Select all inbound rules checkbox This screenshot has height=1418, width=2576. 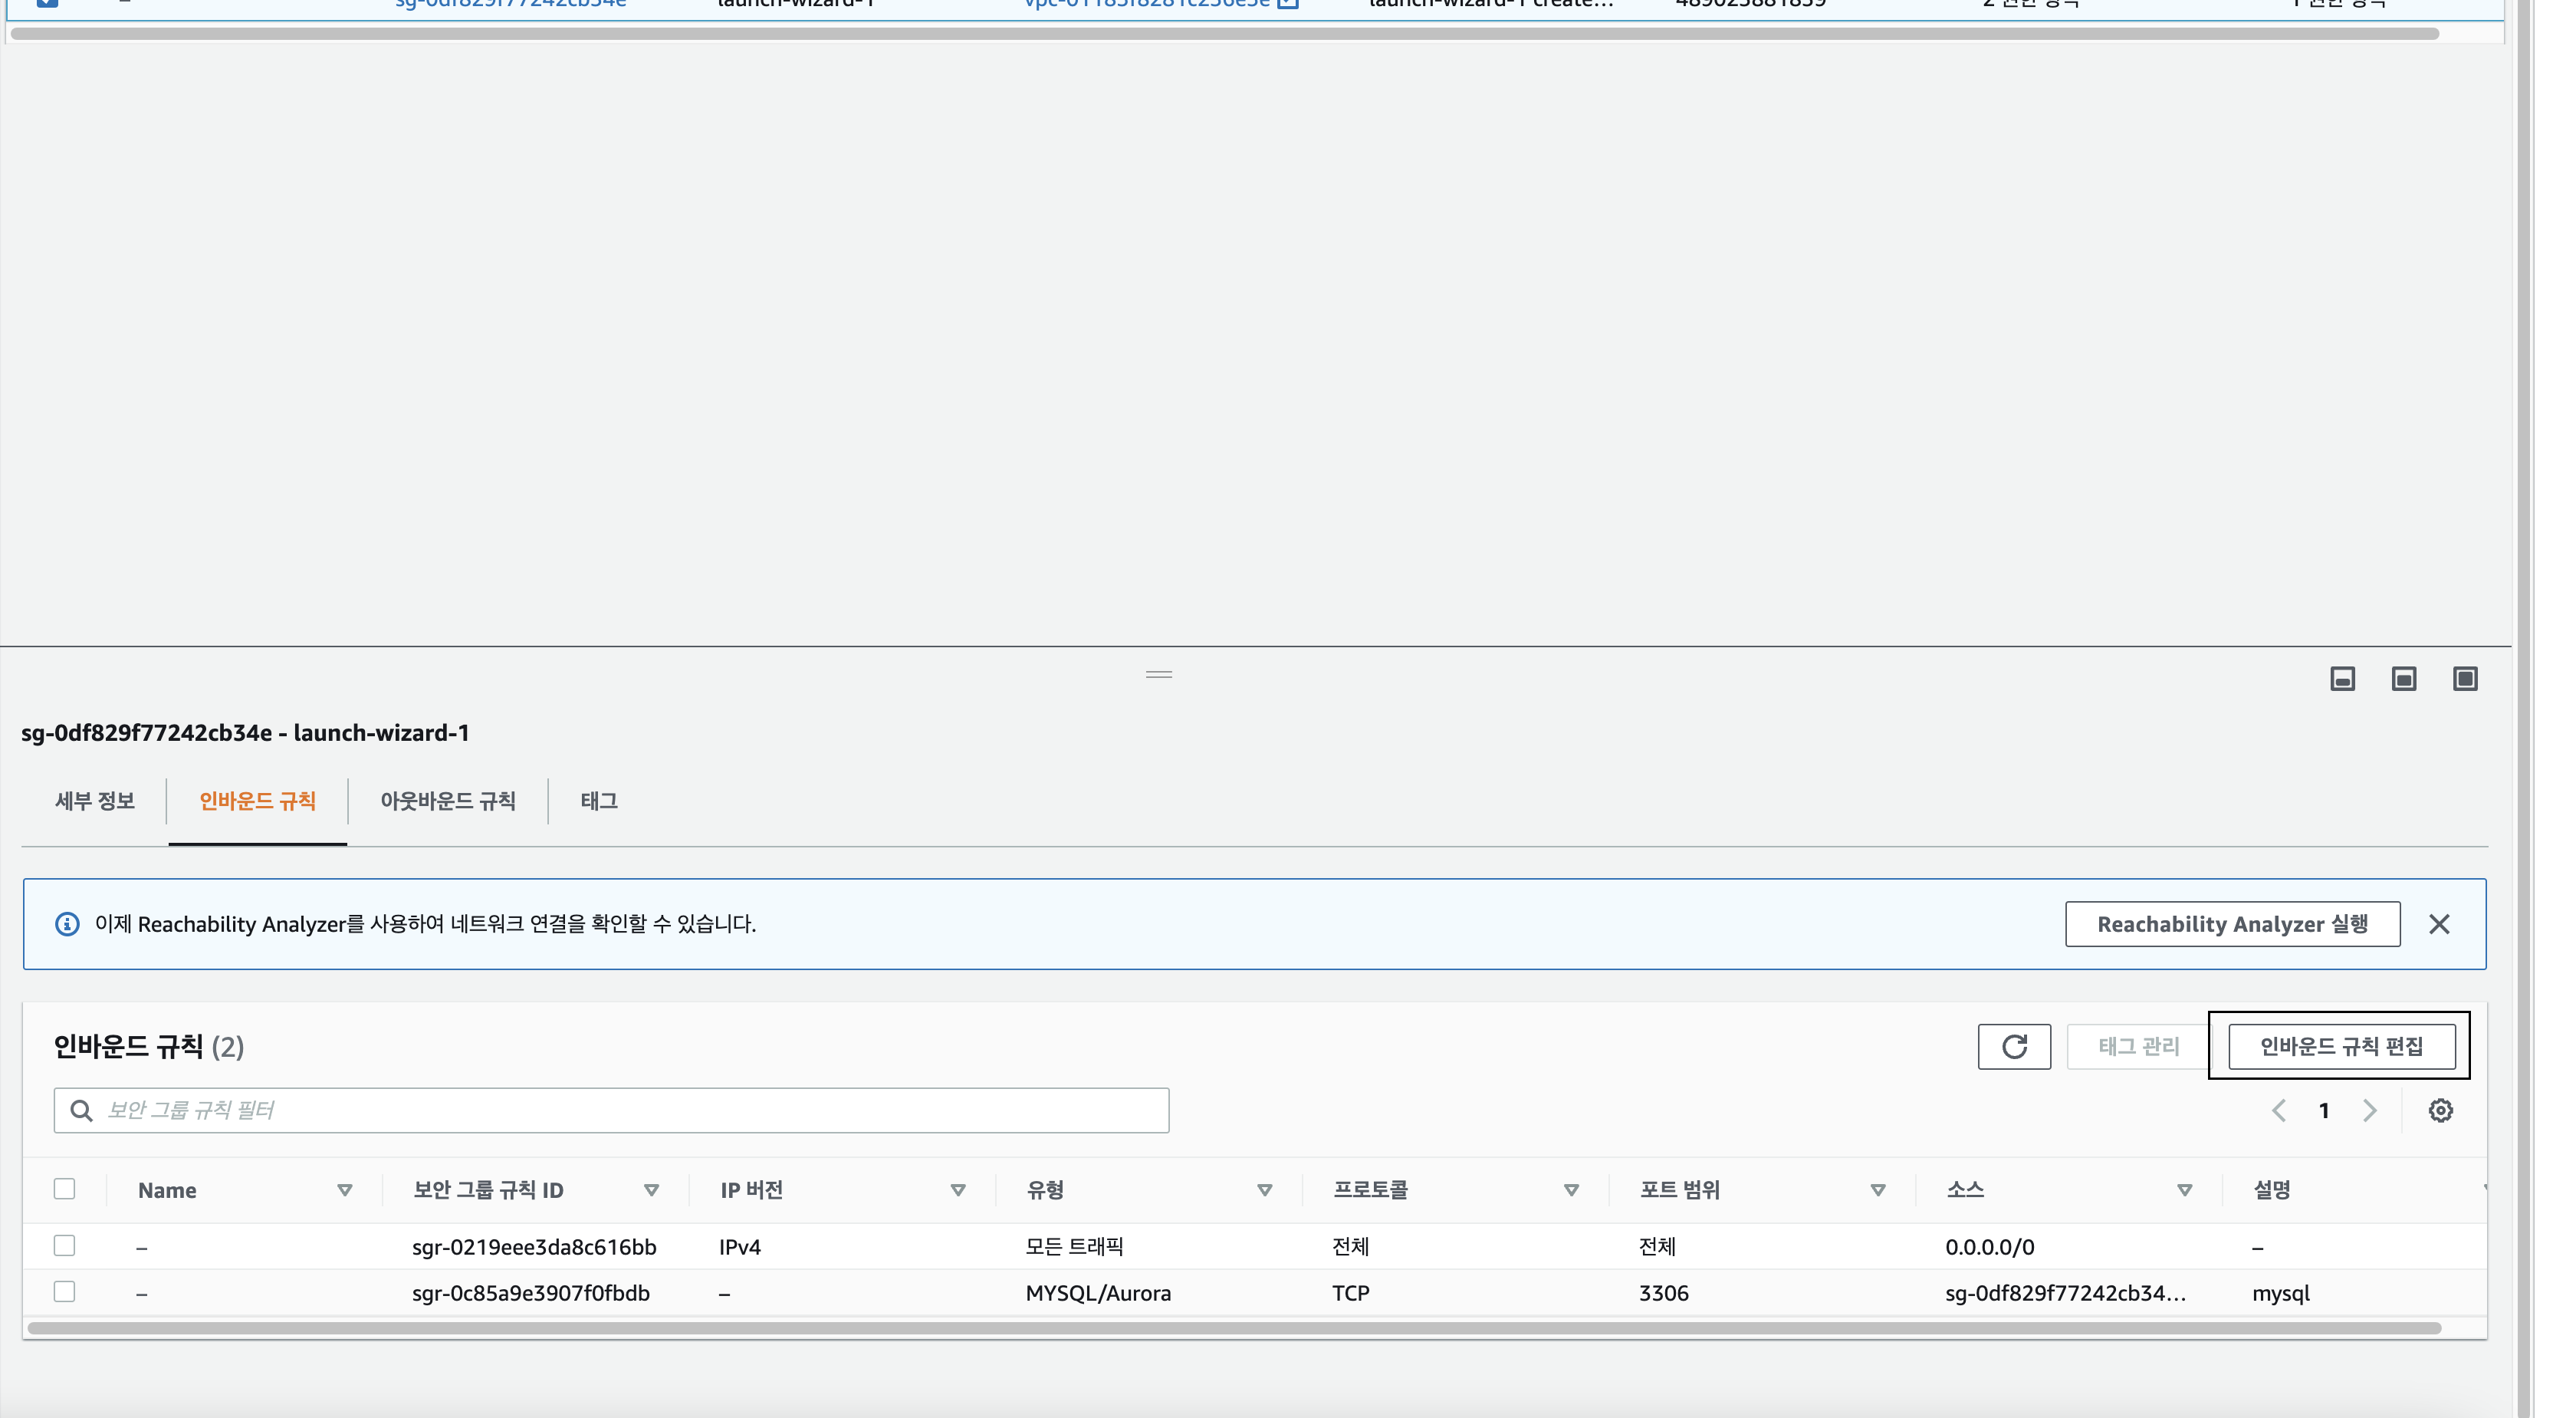tap(65, 1189)
